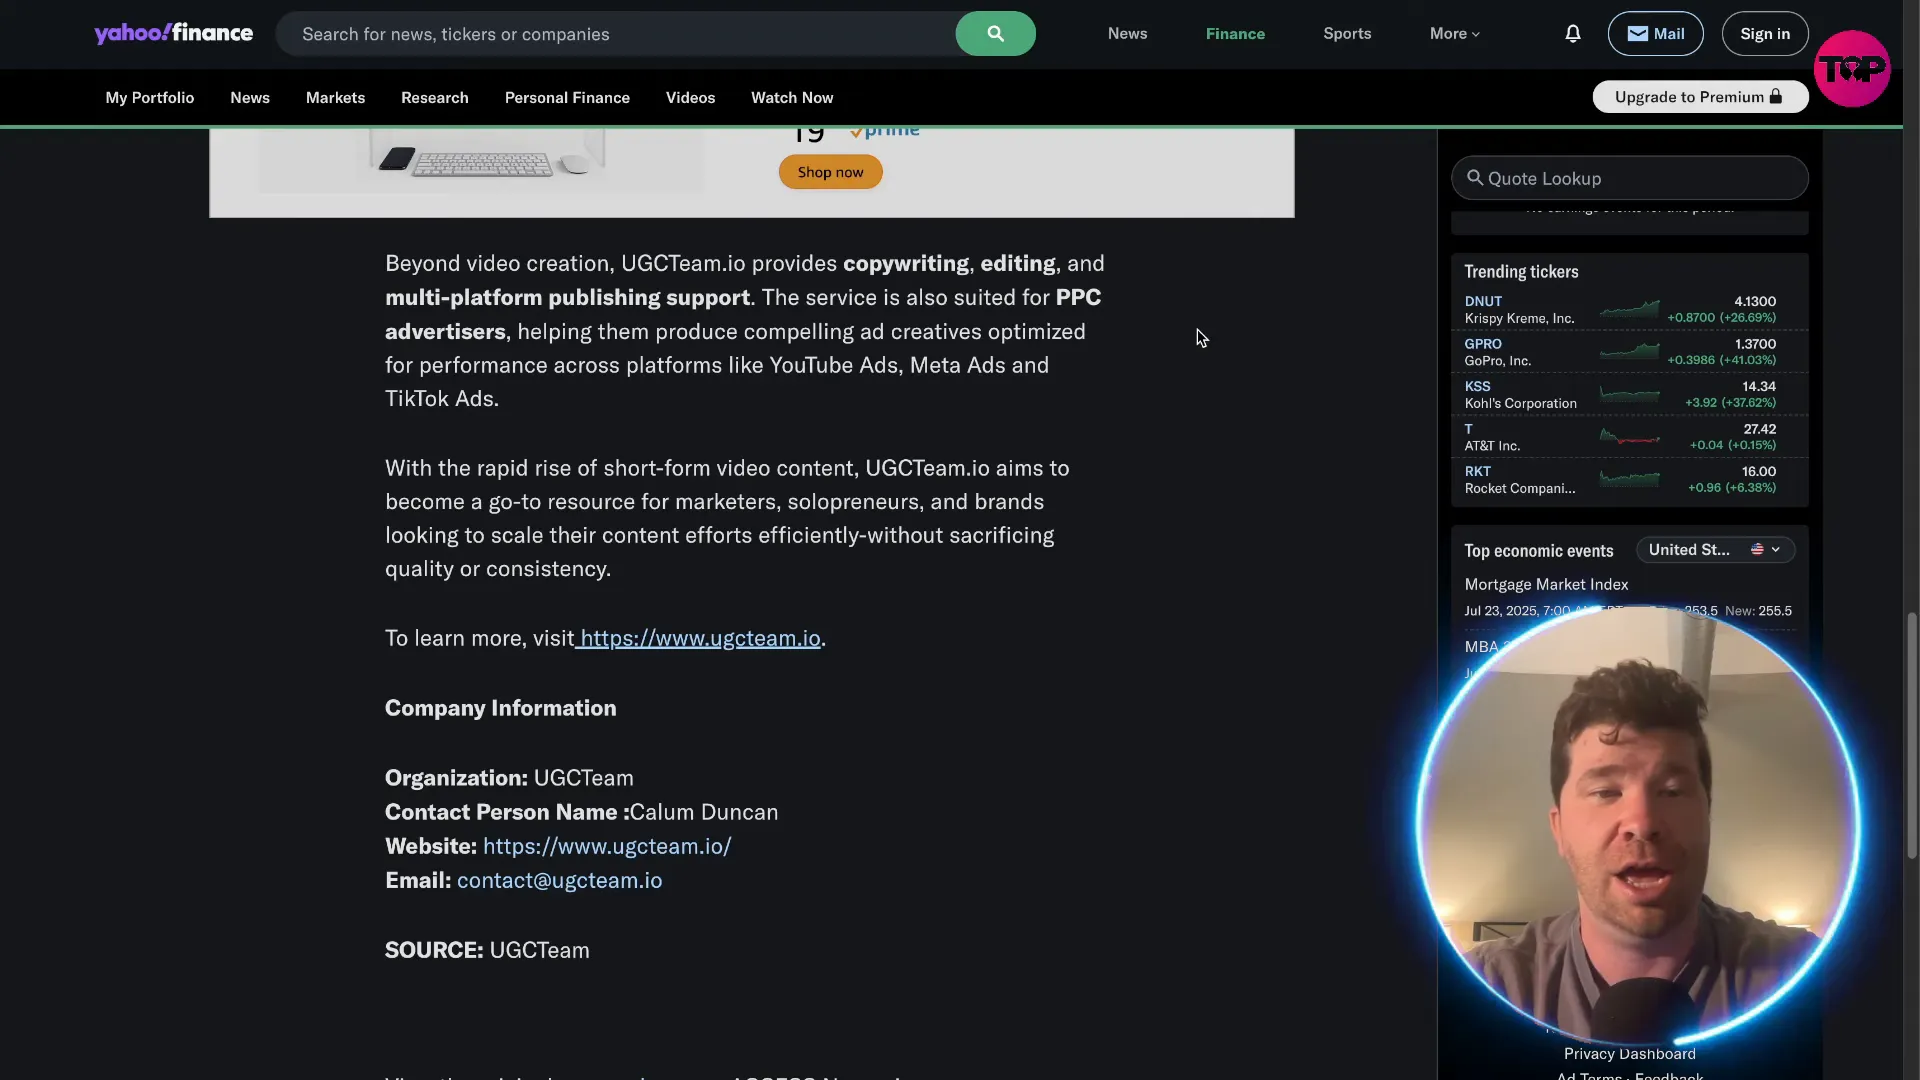This screenshot has height=1080, width=1920.
Task: Focus the Quote Lookup field
Action: 1629,178
